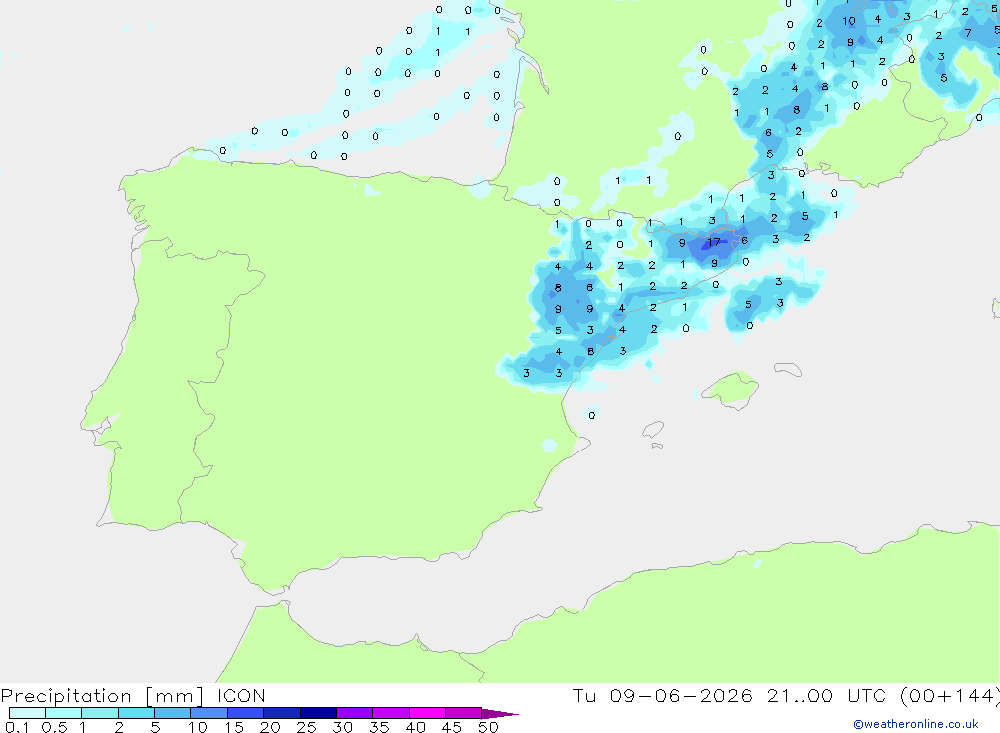Click the 15–20 mm legend color swatch
The image size is (1000, 733).
point(245,713)
